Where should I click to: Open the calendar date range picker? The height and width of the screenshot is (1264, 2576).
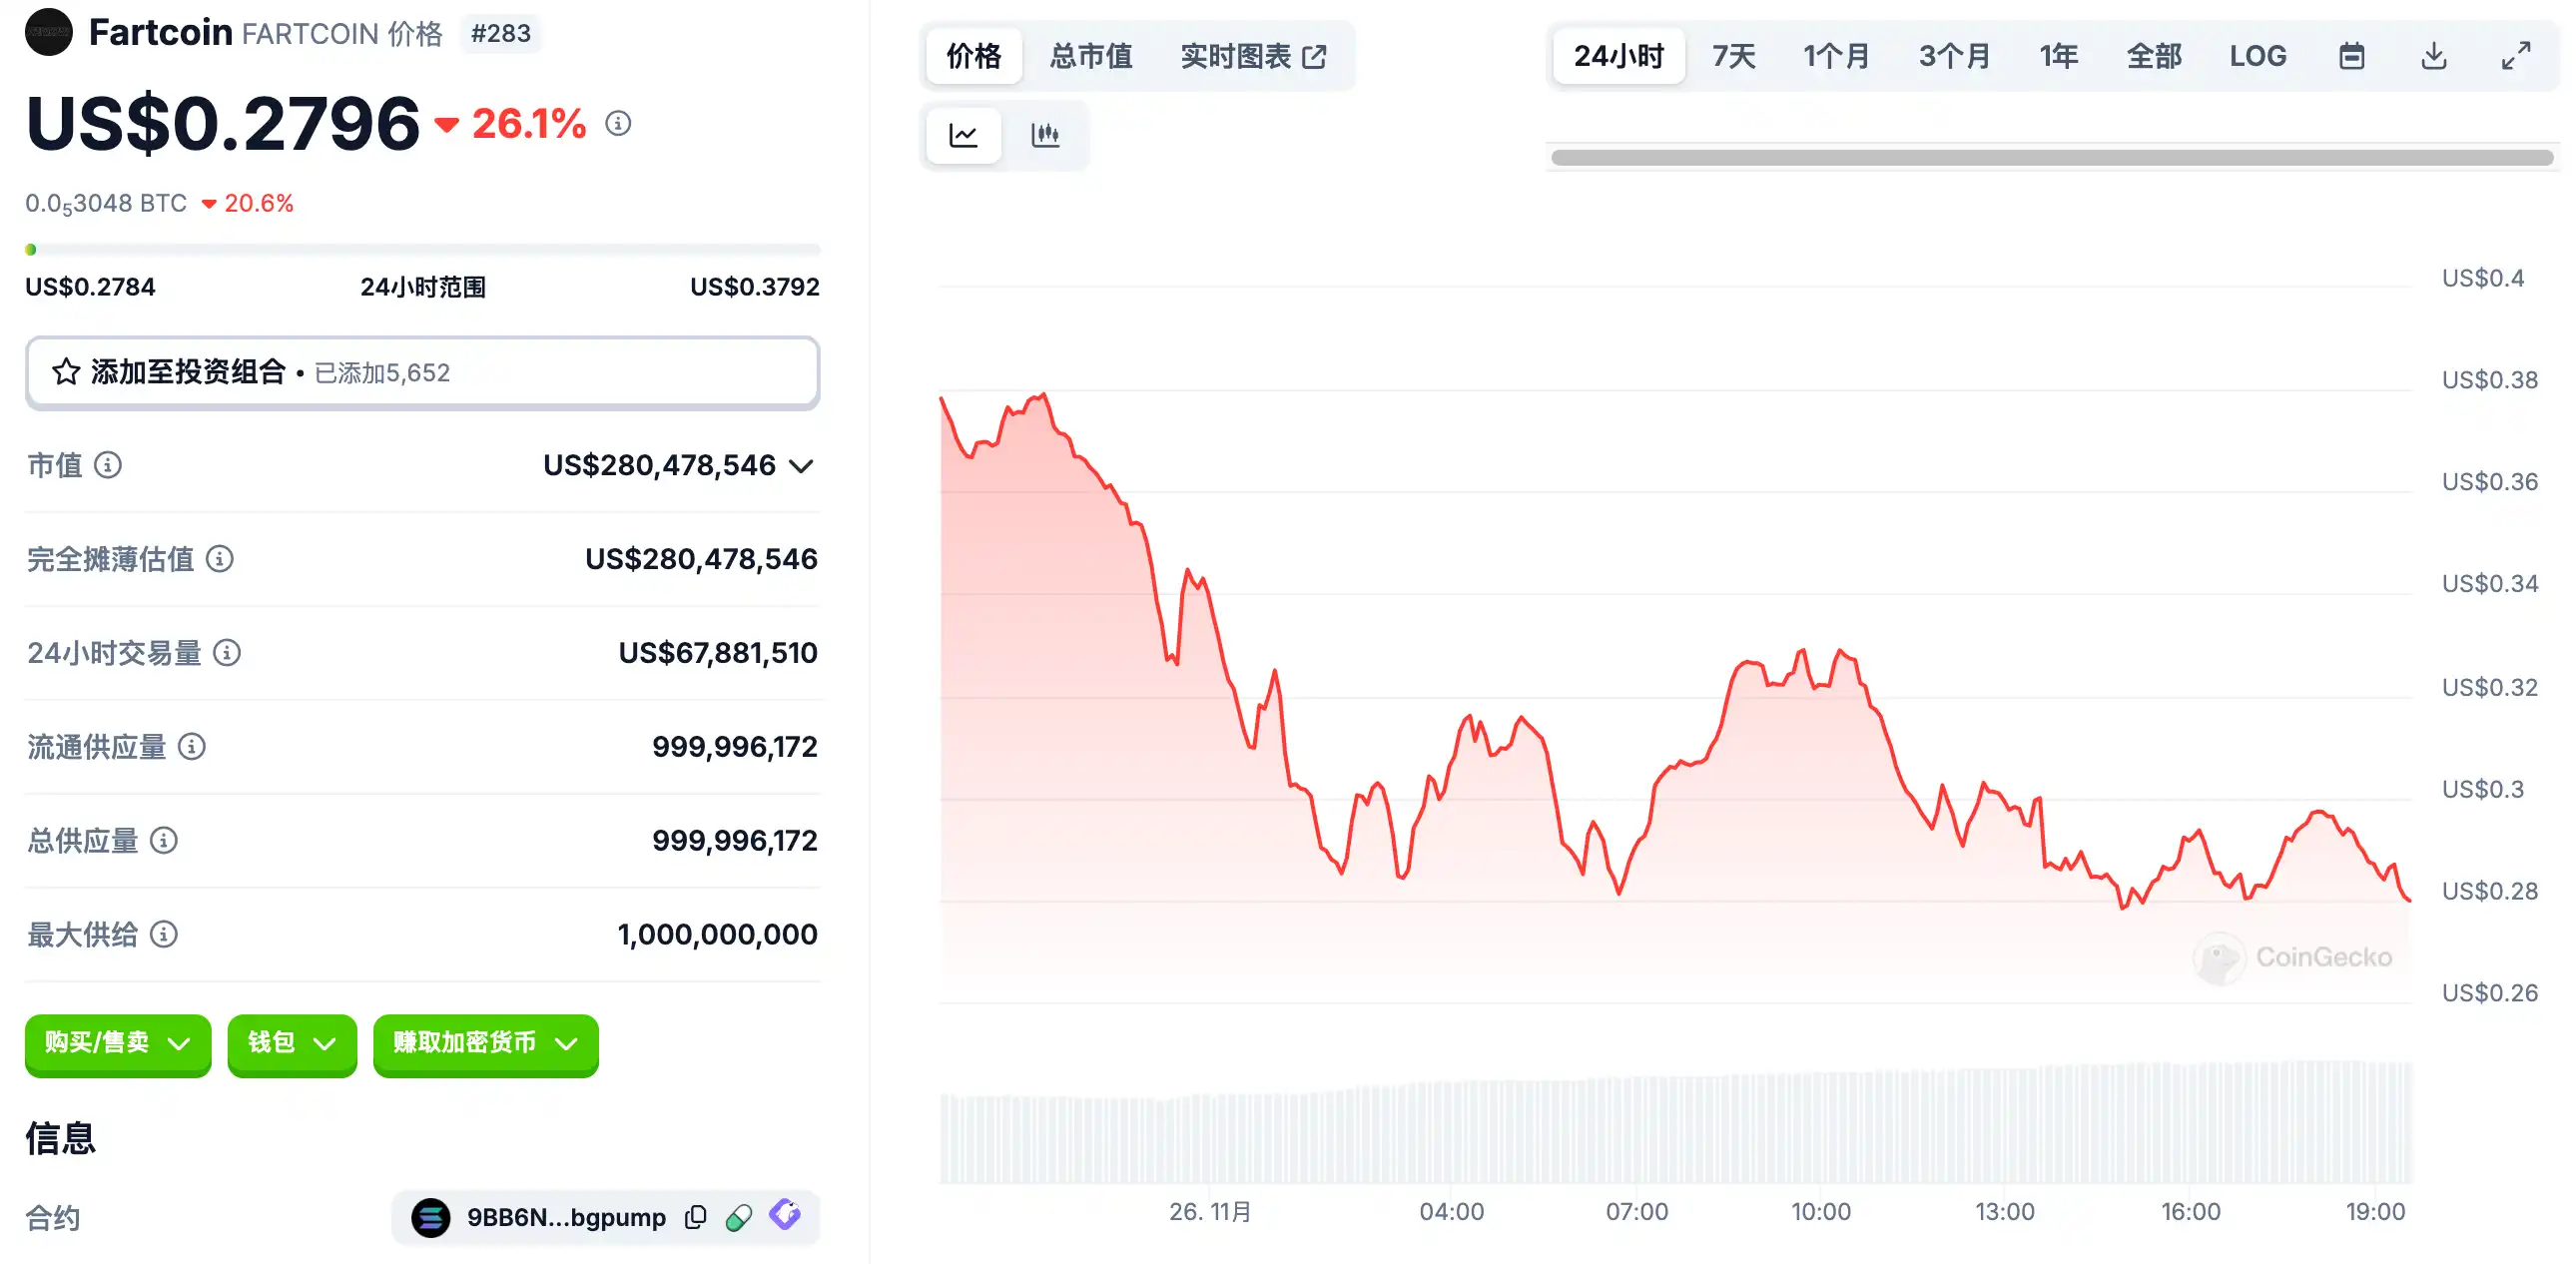2351,56
